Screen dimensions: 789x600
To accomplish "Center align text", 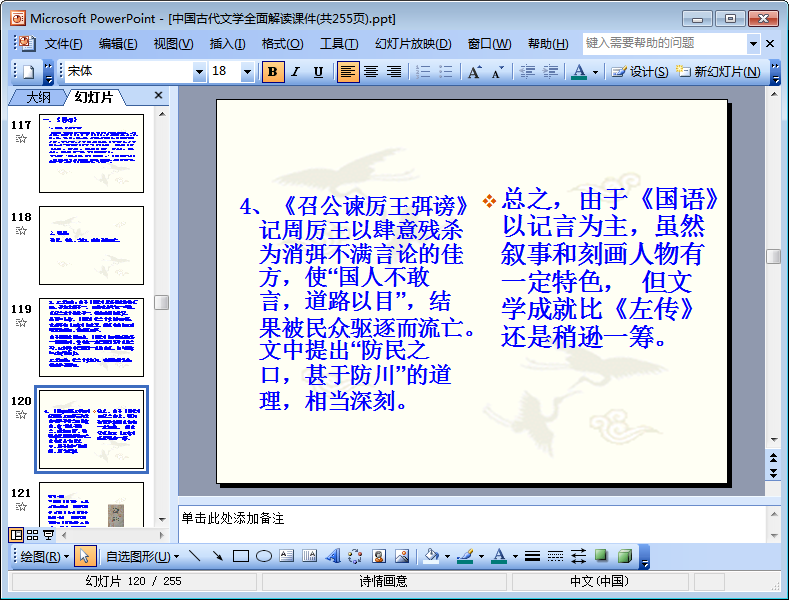I will 371,72.
